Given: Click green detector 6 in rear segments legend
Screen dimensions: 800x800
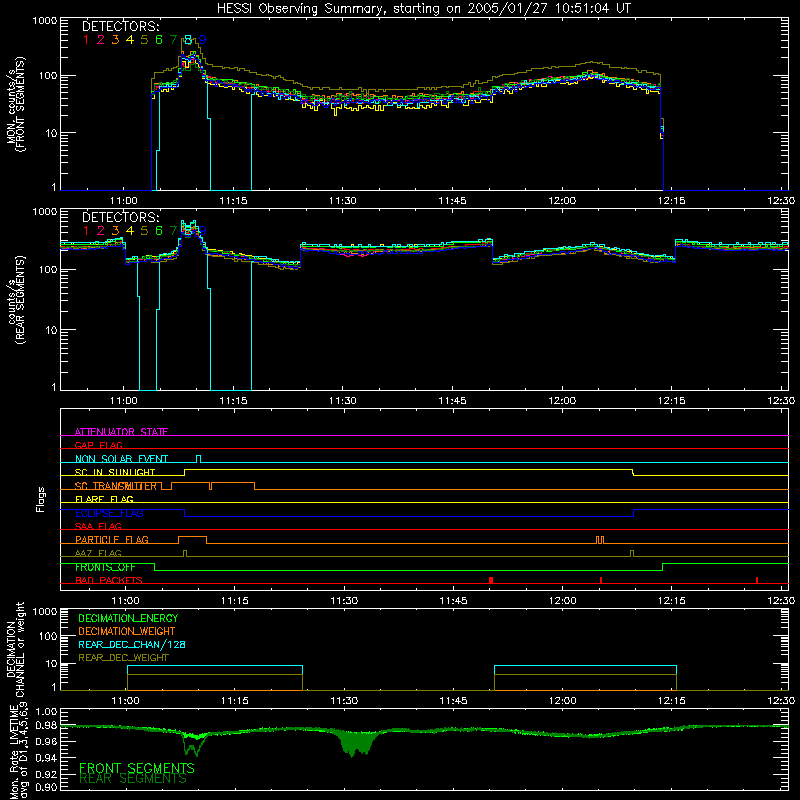Looking at the screenshot, I should [x=159, y=231].
